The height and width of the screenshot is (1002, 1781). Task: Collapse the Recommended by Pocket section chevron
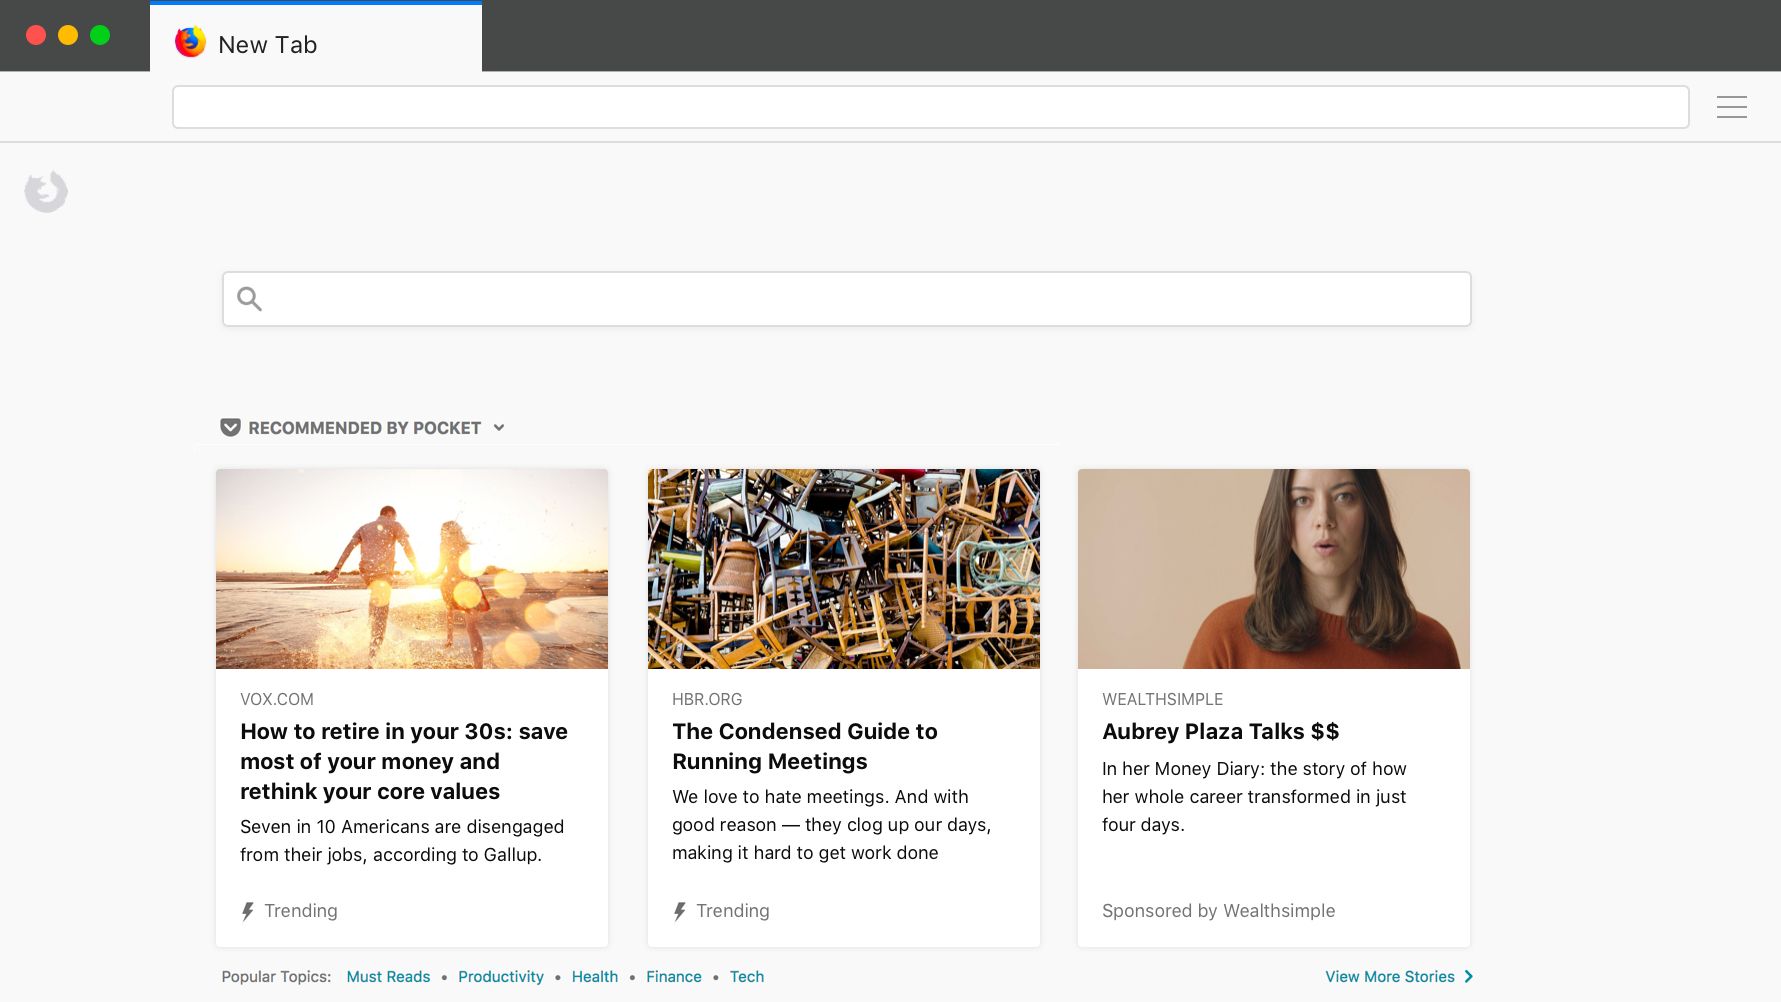click(x=499, y=428)
